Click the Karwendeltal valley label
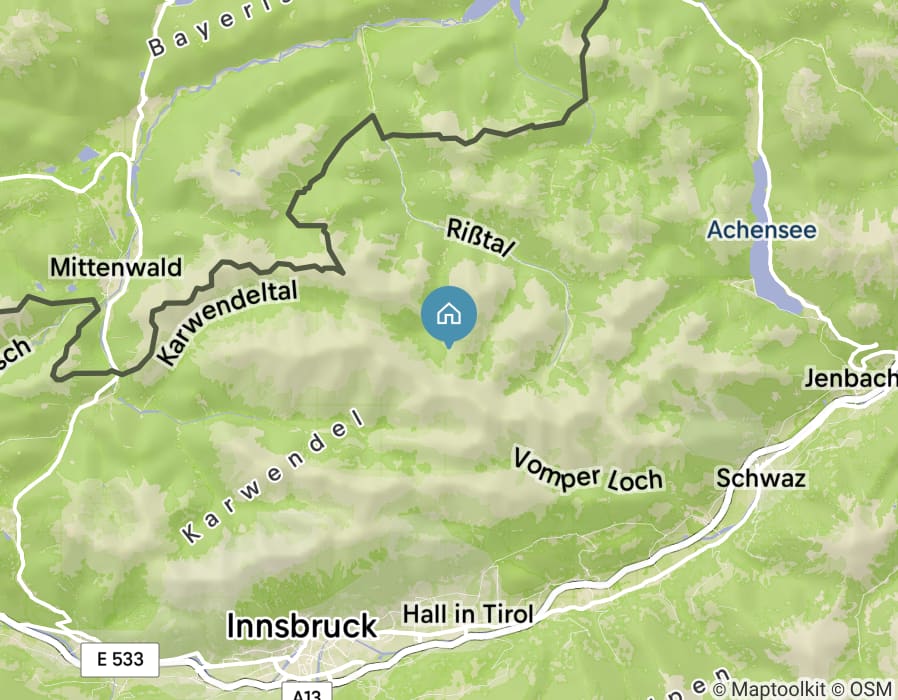898x700 pixels. [x=227, y=322]
